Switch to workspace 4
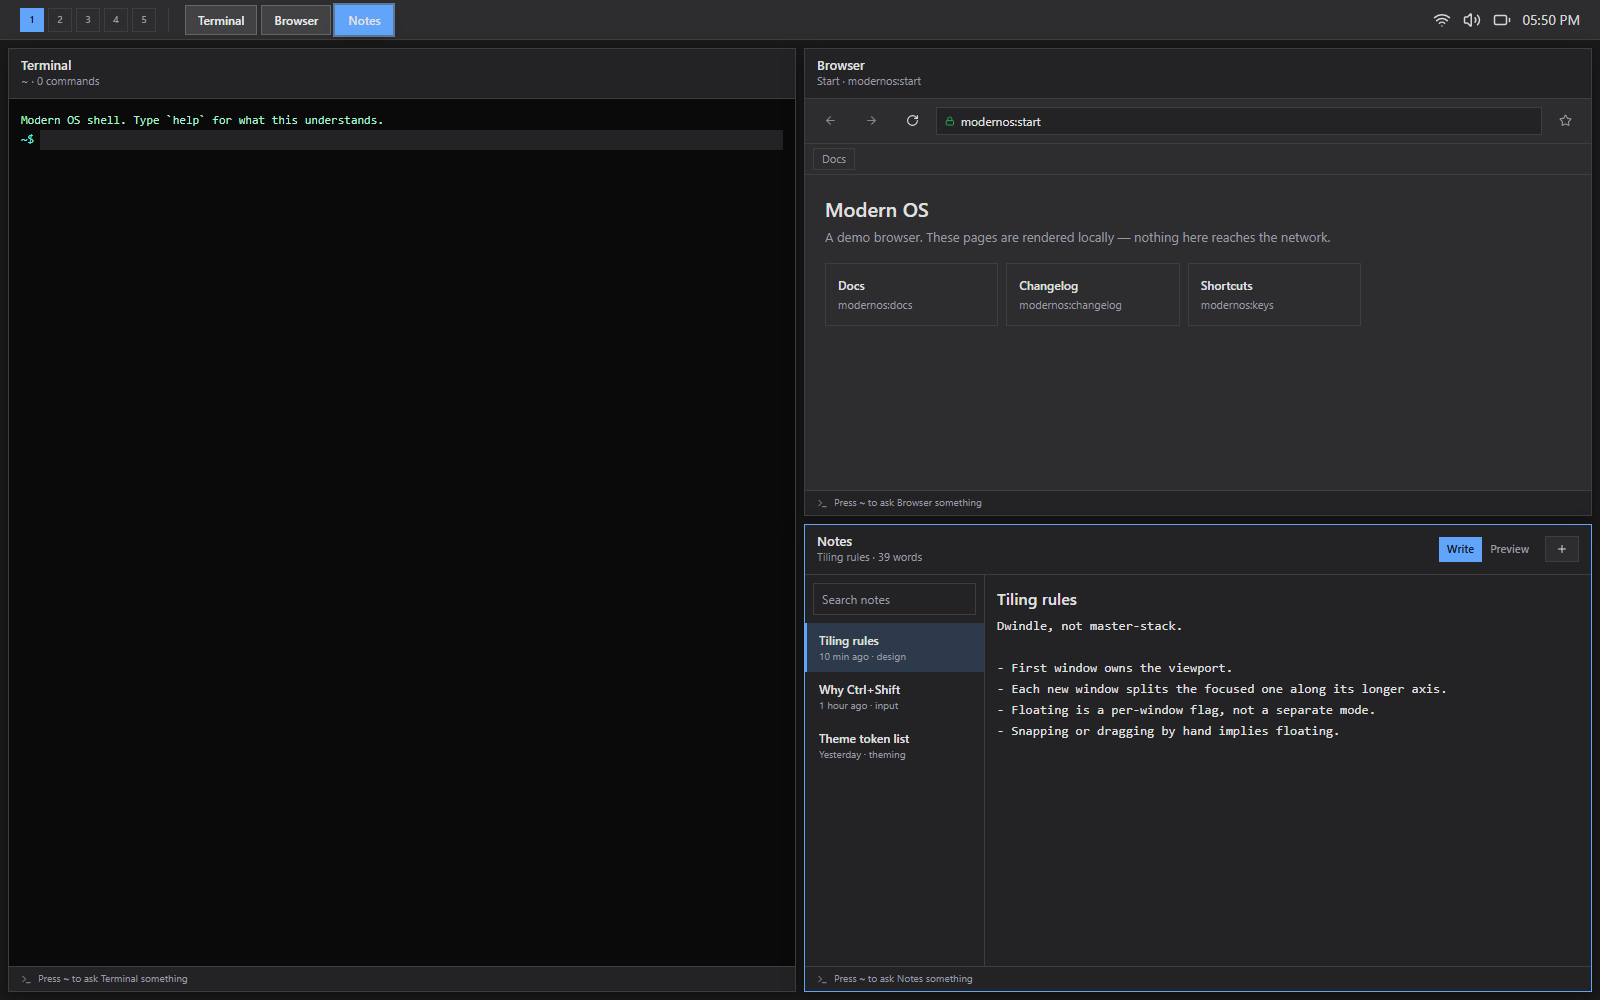The height and width of the screenshot is (1000, 1600). tap(116, 20)
